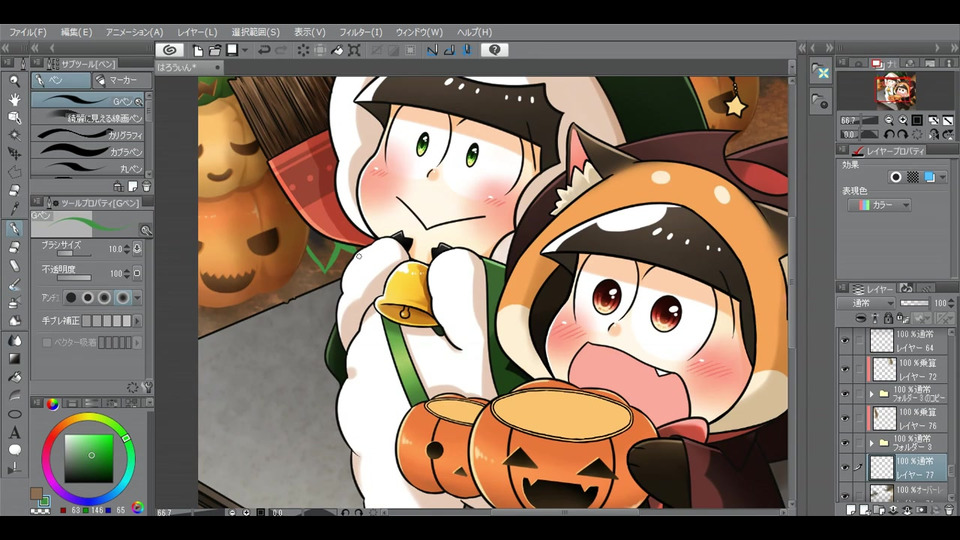The height and width of the screenshot is (540, 960).
Task: Click the Open file folder icon
Action: pyautogui.click(x=214, y=50)
